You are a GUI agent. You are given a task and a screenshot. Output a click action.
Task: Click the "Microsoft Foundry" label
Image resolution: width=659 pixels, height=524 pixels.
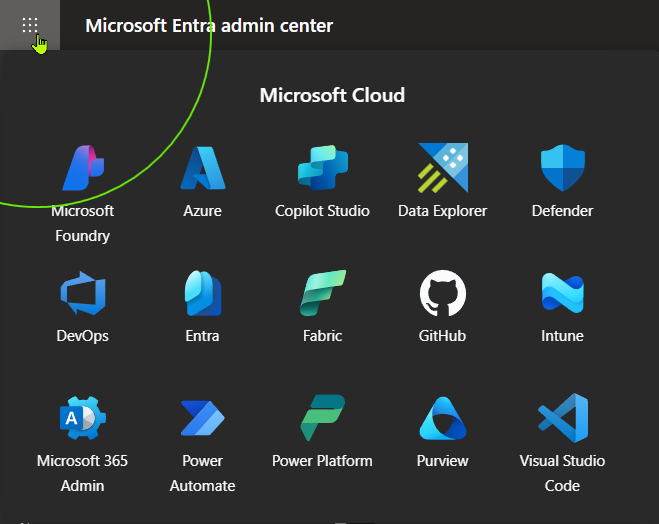pyautogui.click(x=82, y=223)
